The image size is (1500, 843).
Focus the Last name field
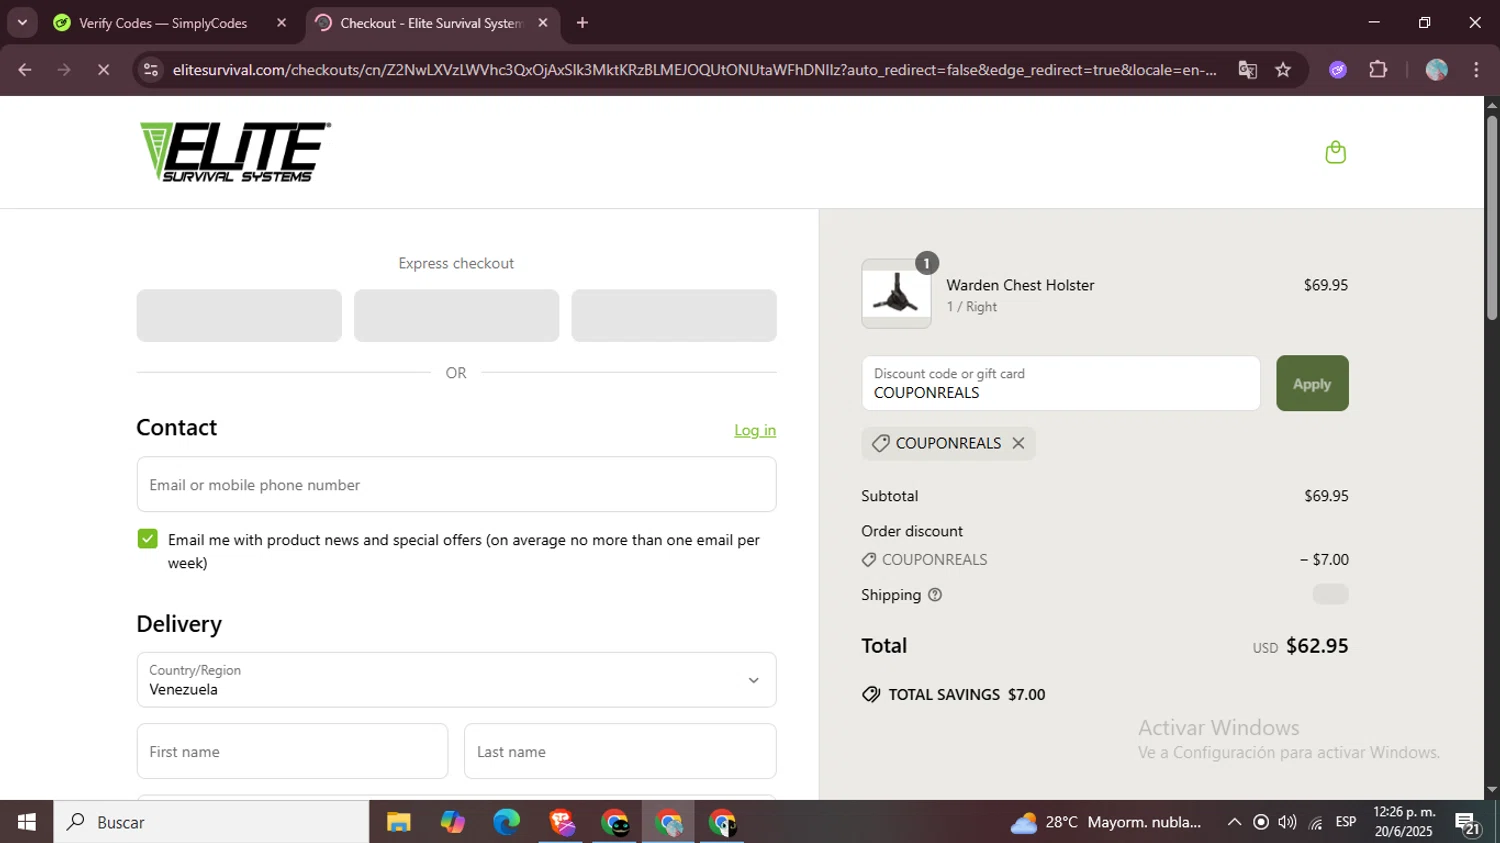(620, 751)
